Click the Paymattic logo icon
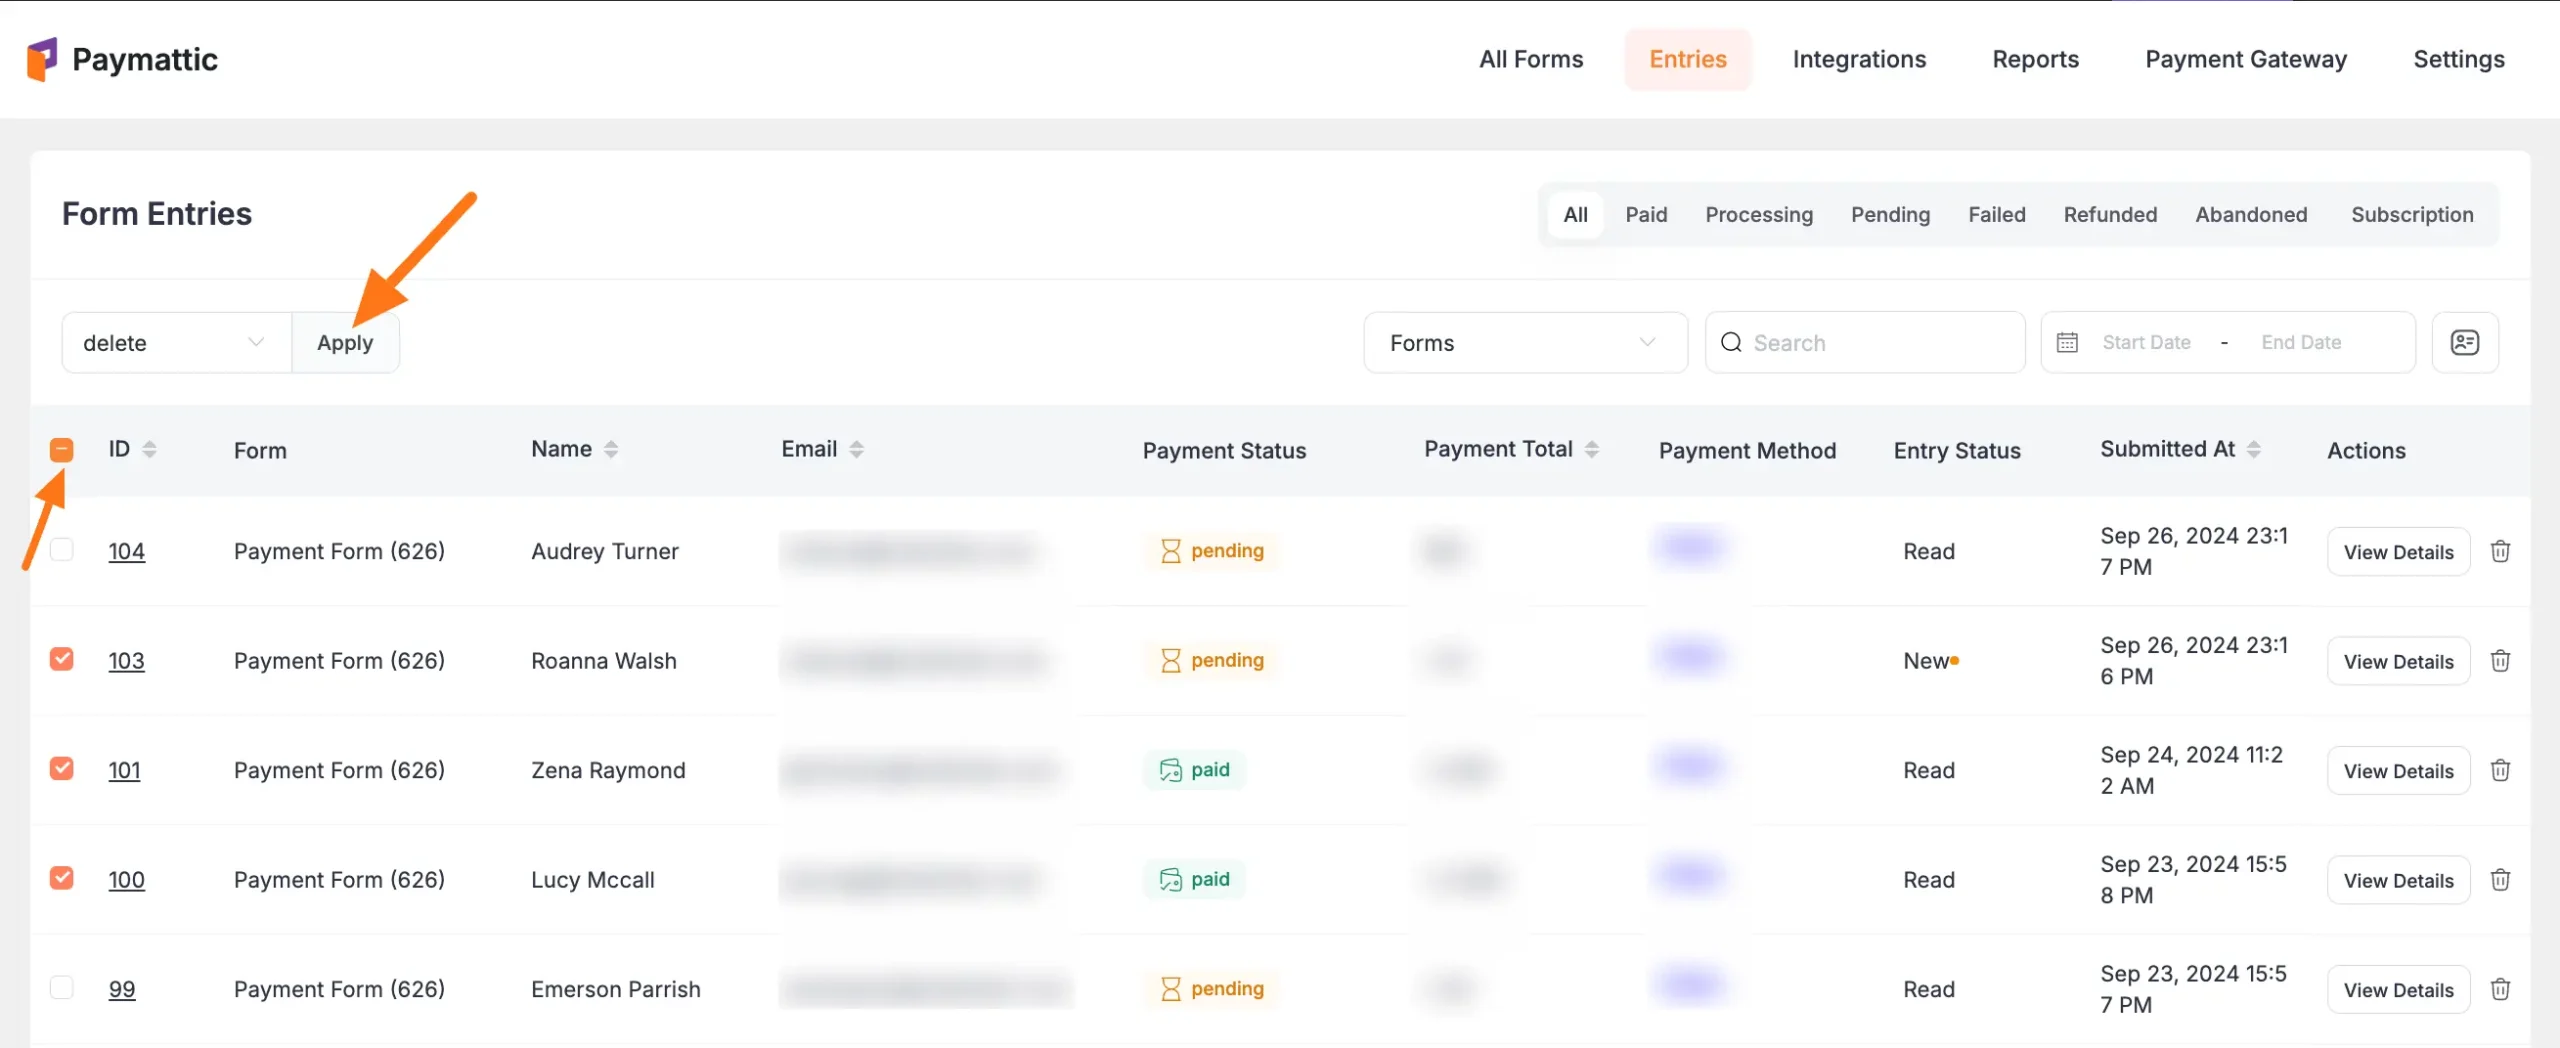2560x1048 pixels. coord(42,60)
